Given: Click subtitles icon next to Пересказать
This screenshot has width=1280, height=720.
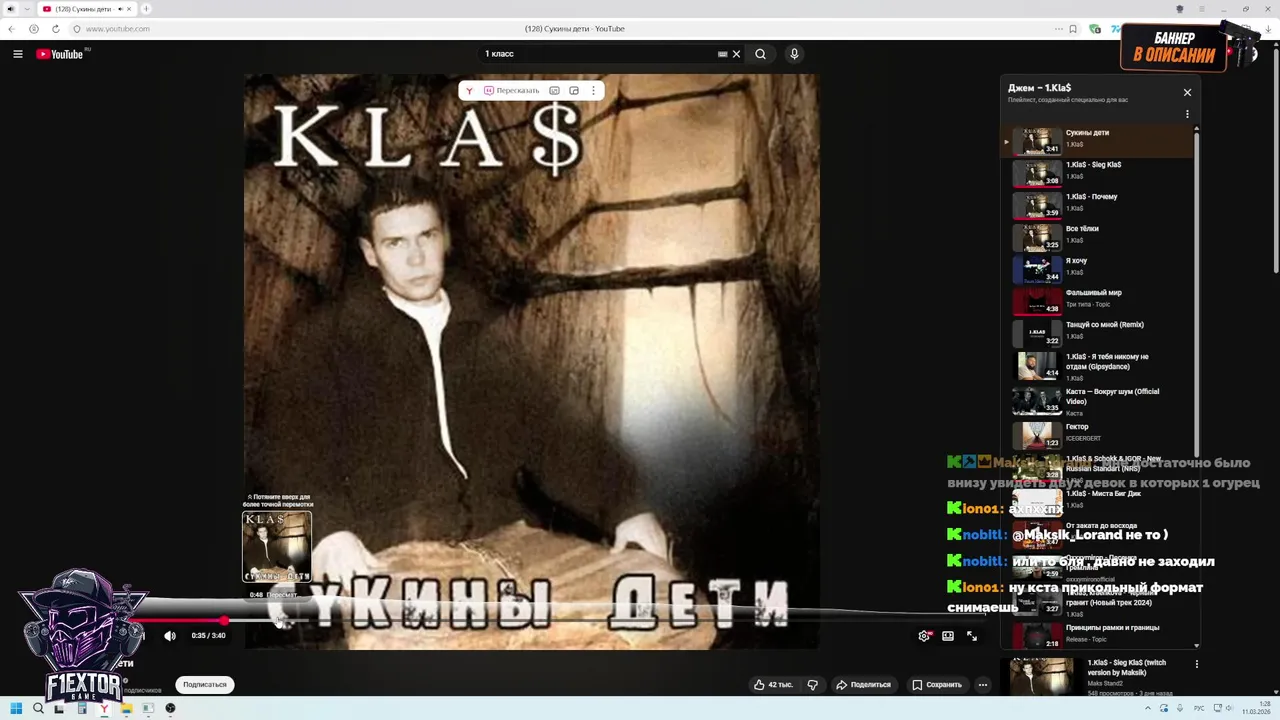Looking at the screenshot, I should pos(554,90).
